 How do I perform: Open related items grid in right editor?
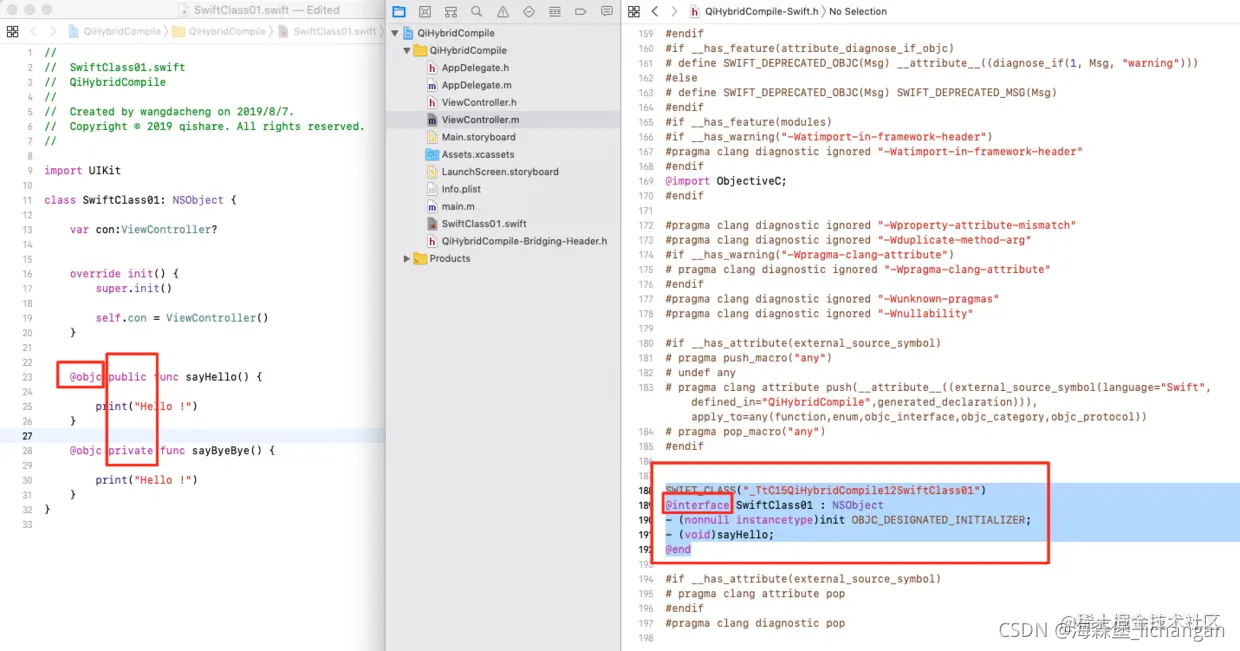point(635,12)
